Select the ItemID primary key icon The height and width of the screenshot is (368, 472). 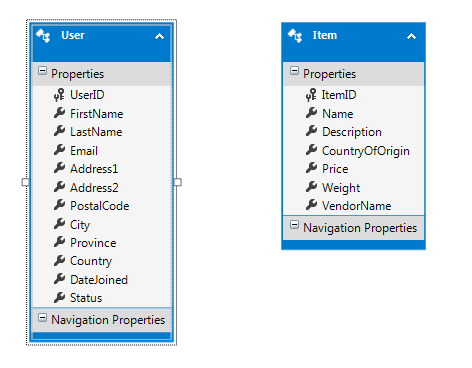click(x=311, y=95)
